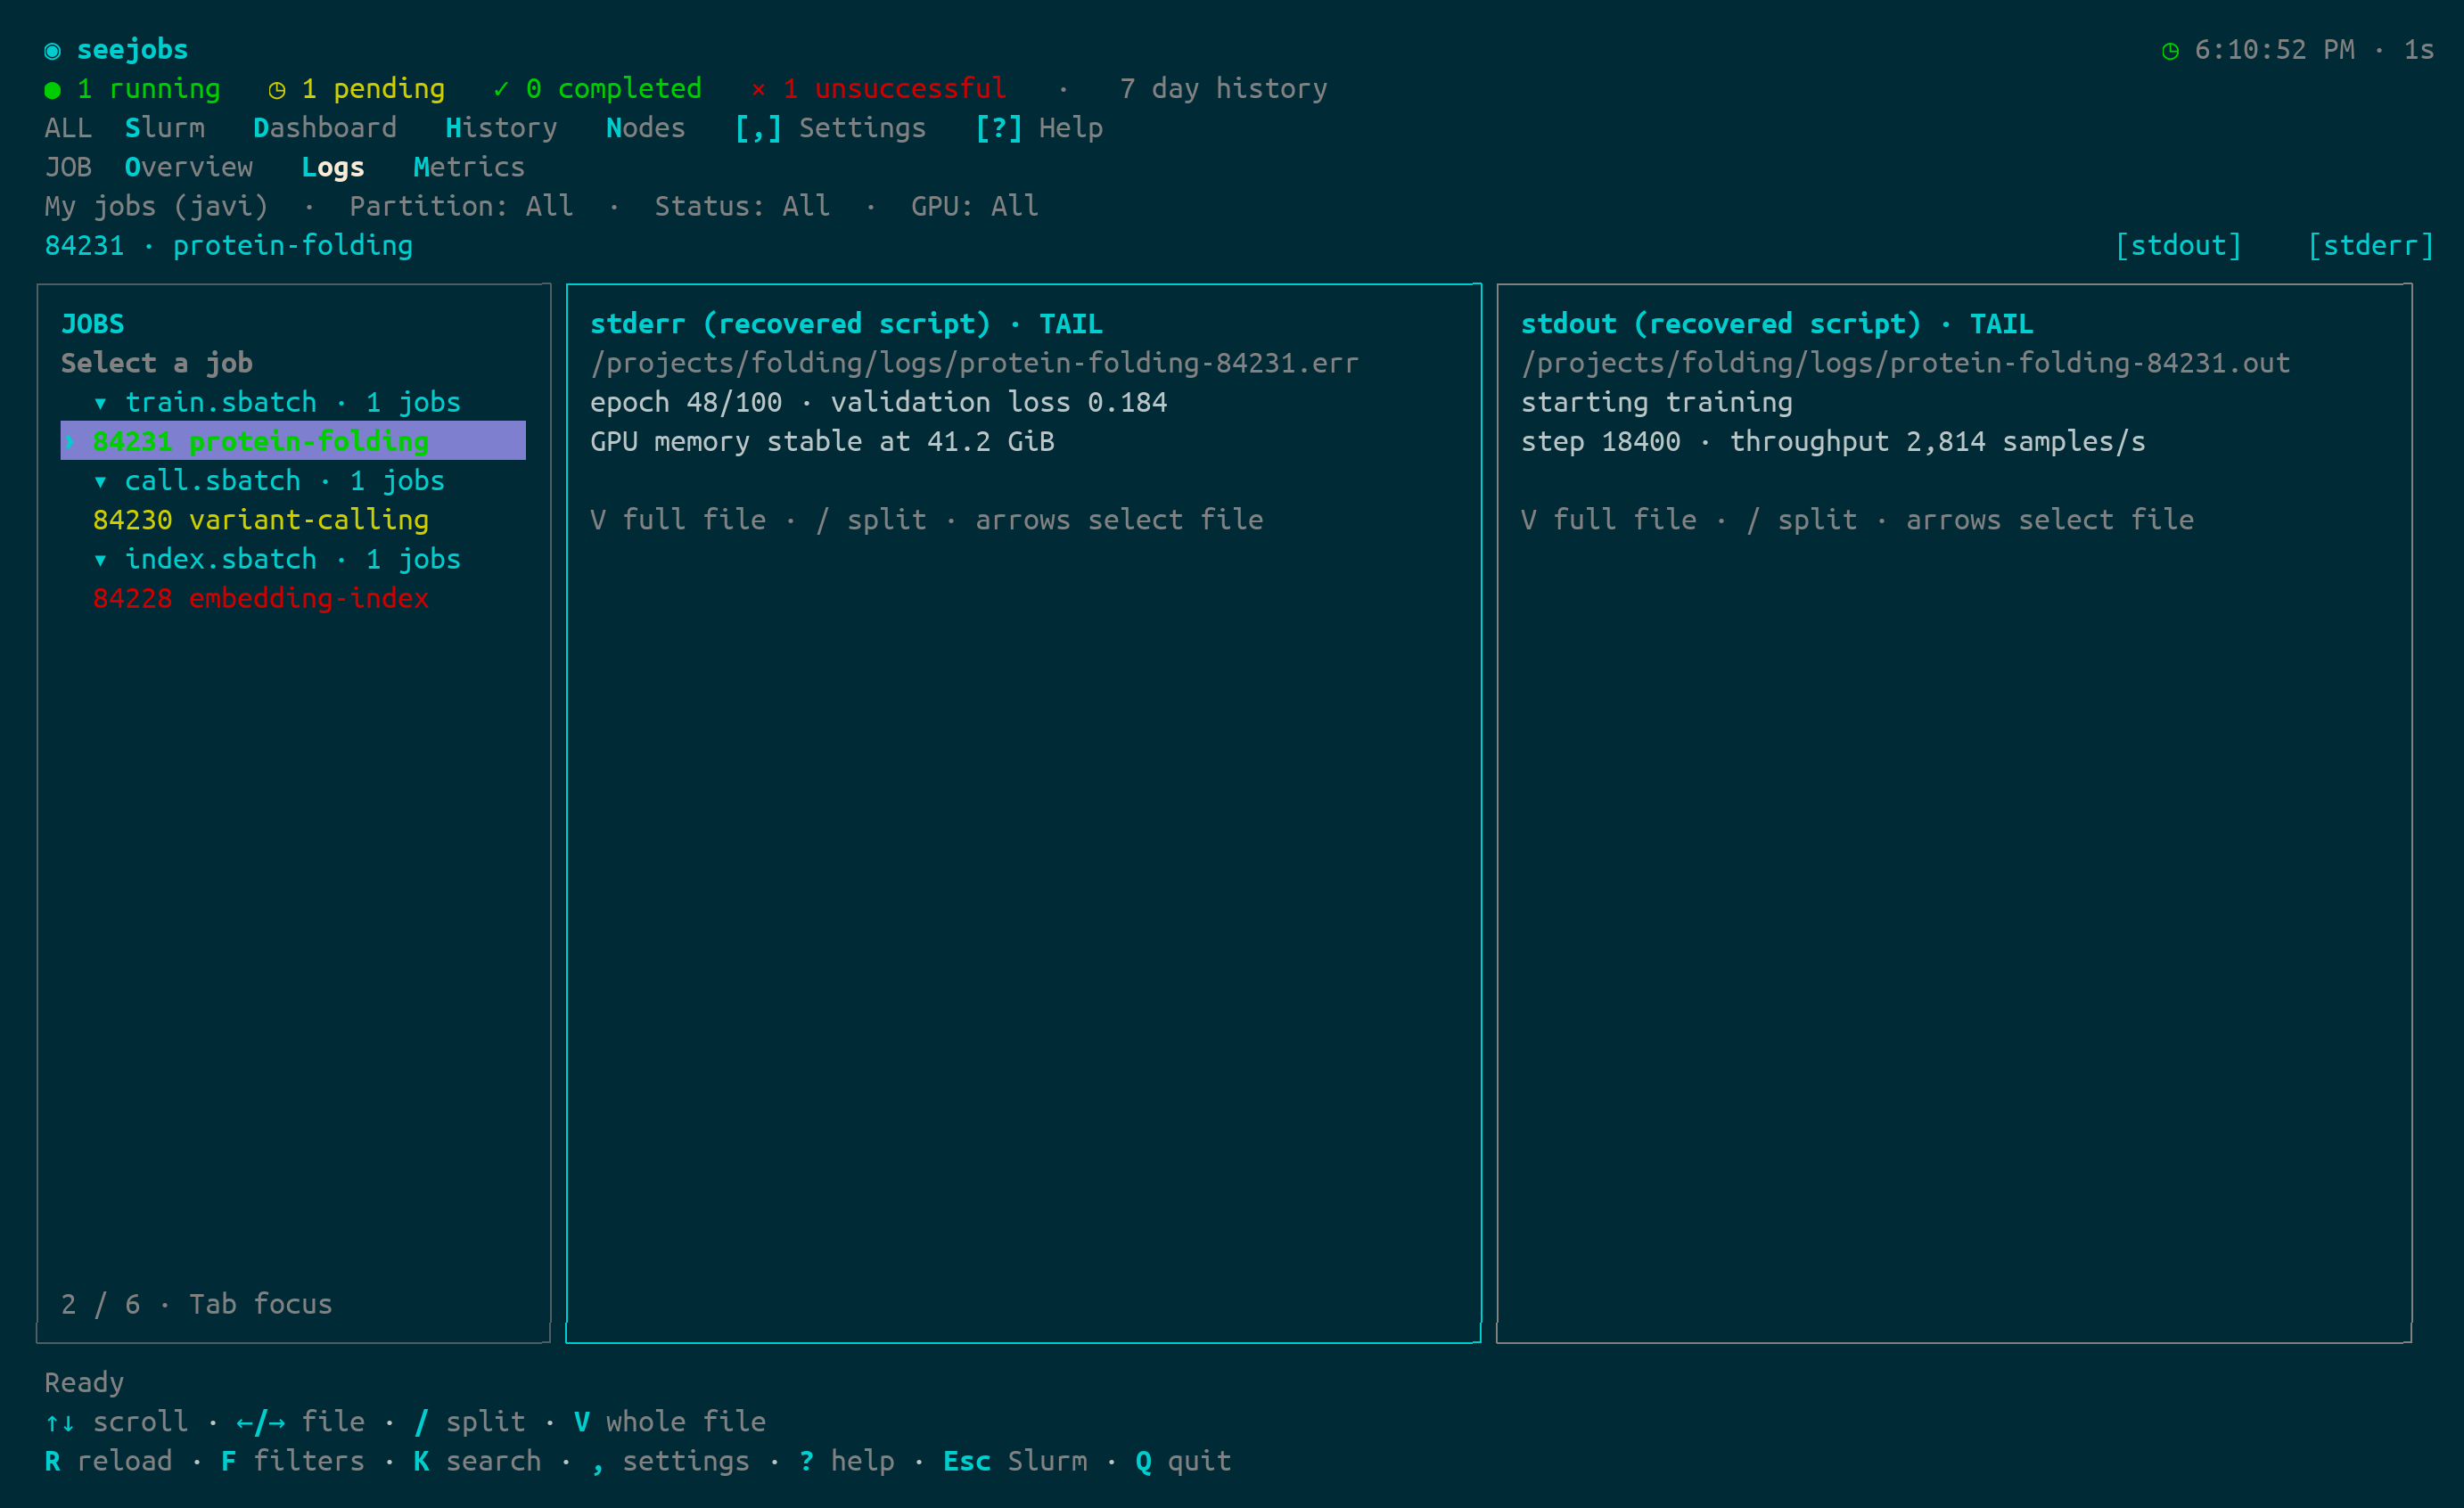Open the Dashboard tab
2464x1508 pixels.
(x=325, y=128)
